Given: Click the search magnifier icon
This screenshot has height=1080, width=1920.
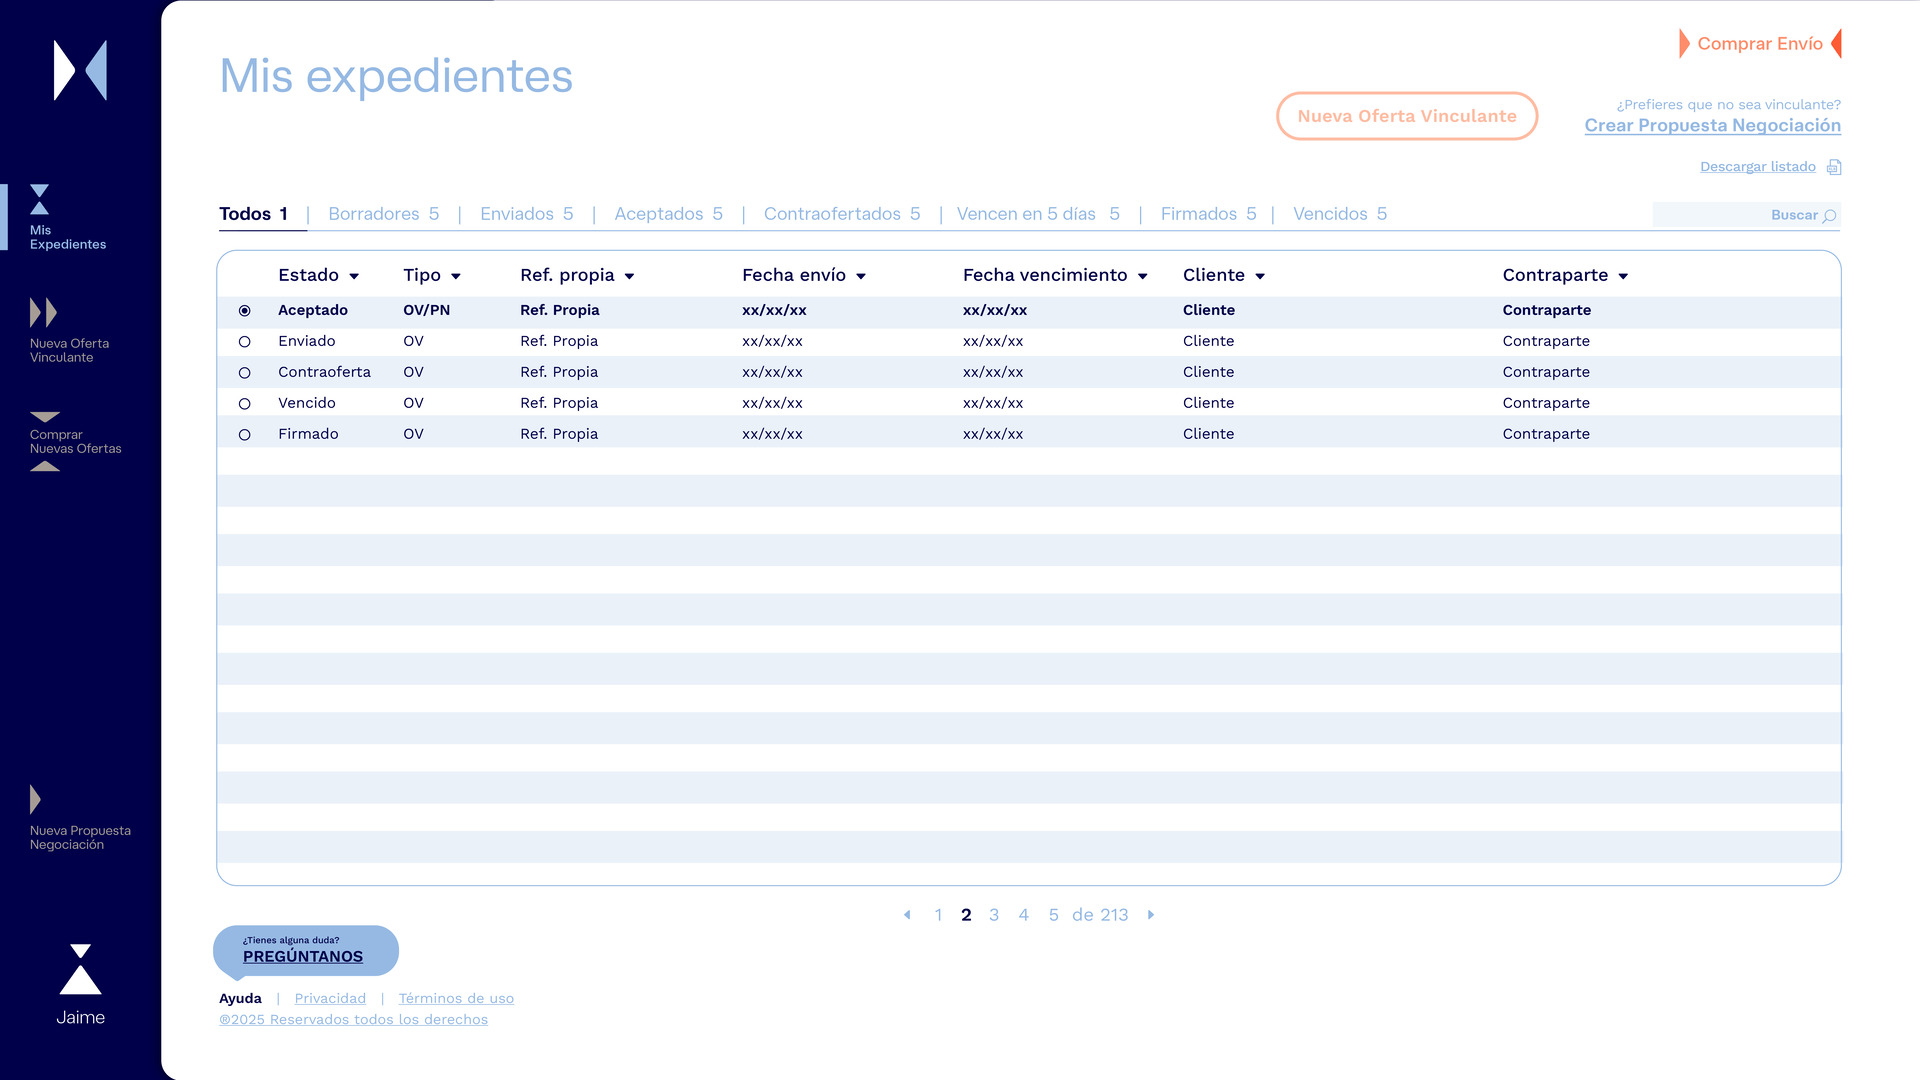Looking at the screenshot, I should point(1829,215).
